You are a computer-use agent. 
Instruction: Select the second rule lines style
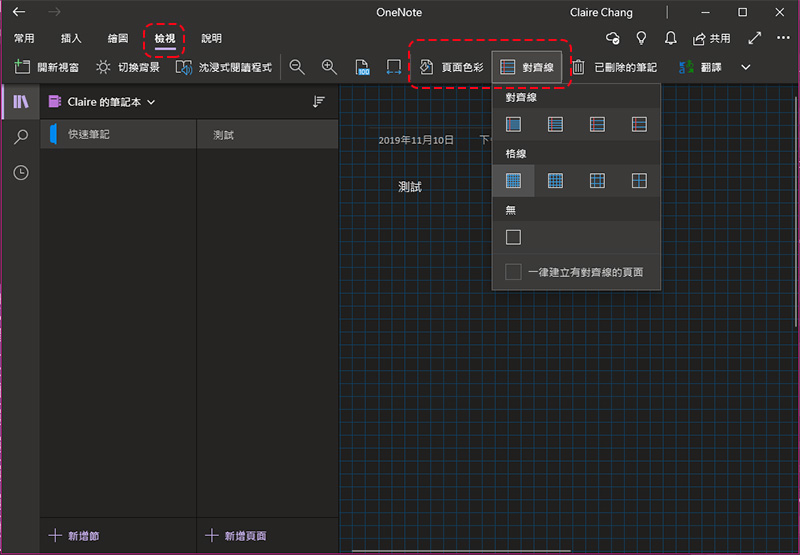coord(555,124)
